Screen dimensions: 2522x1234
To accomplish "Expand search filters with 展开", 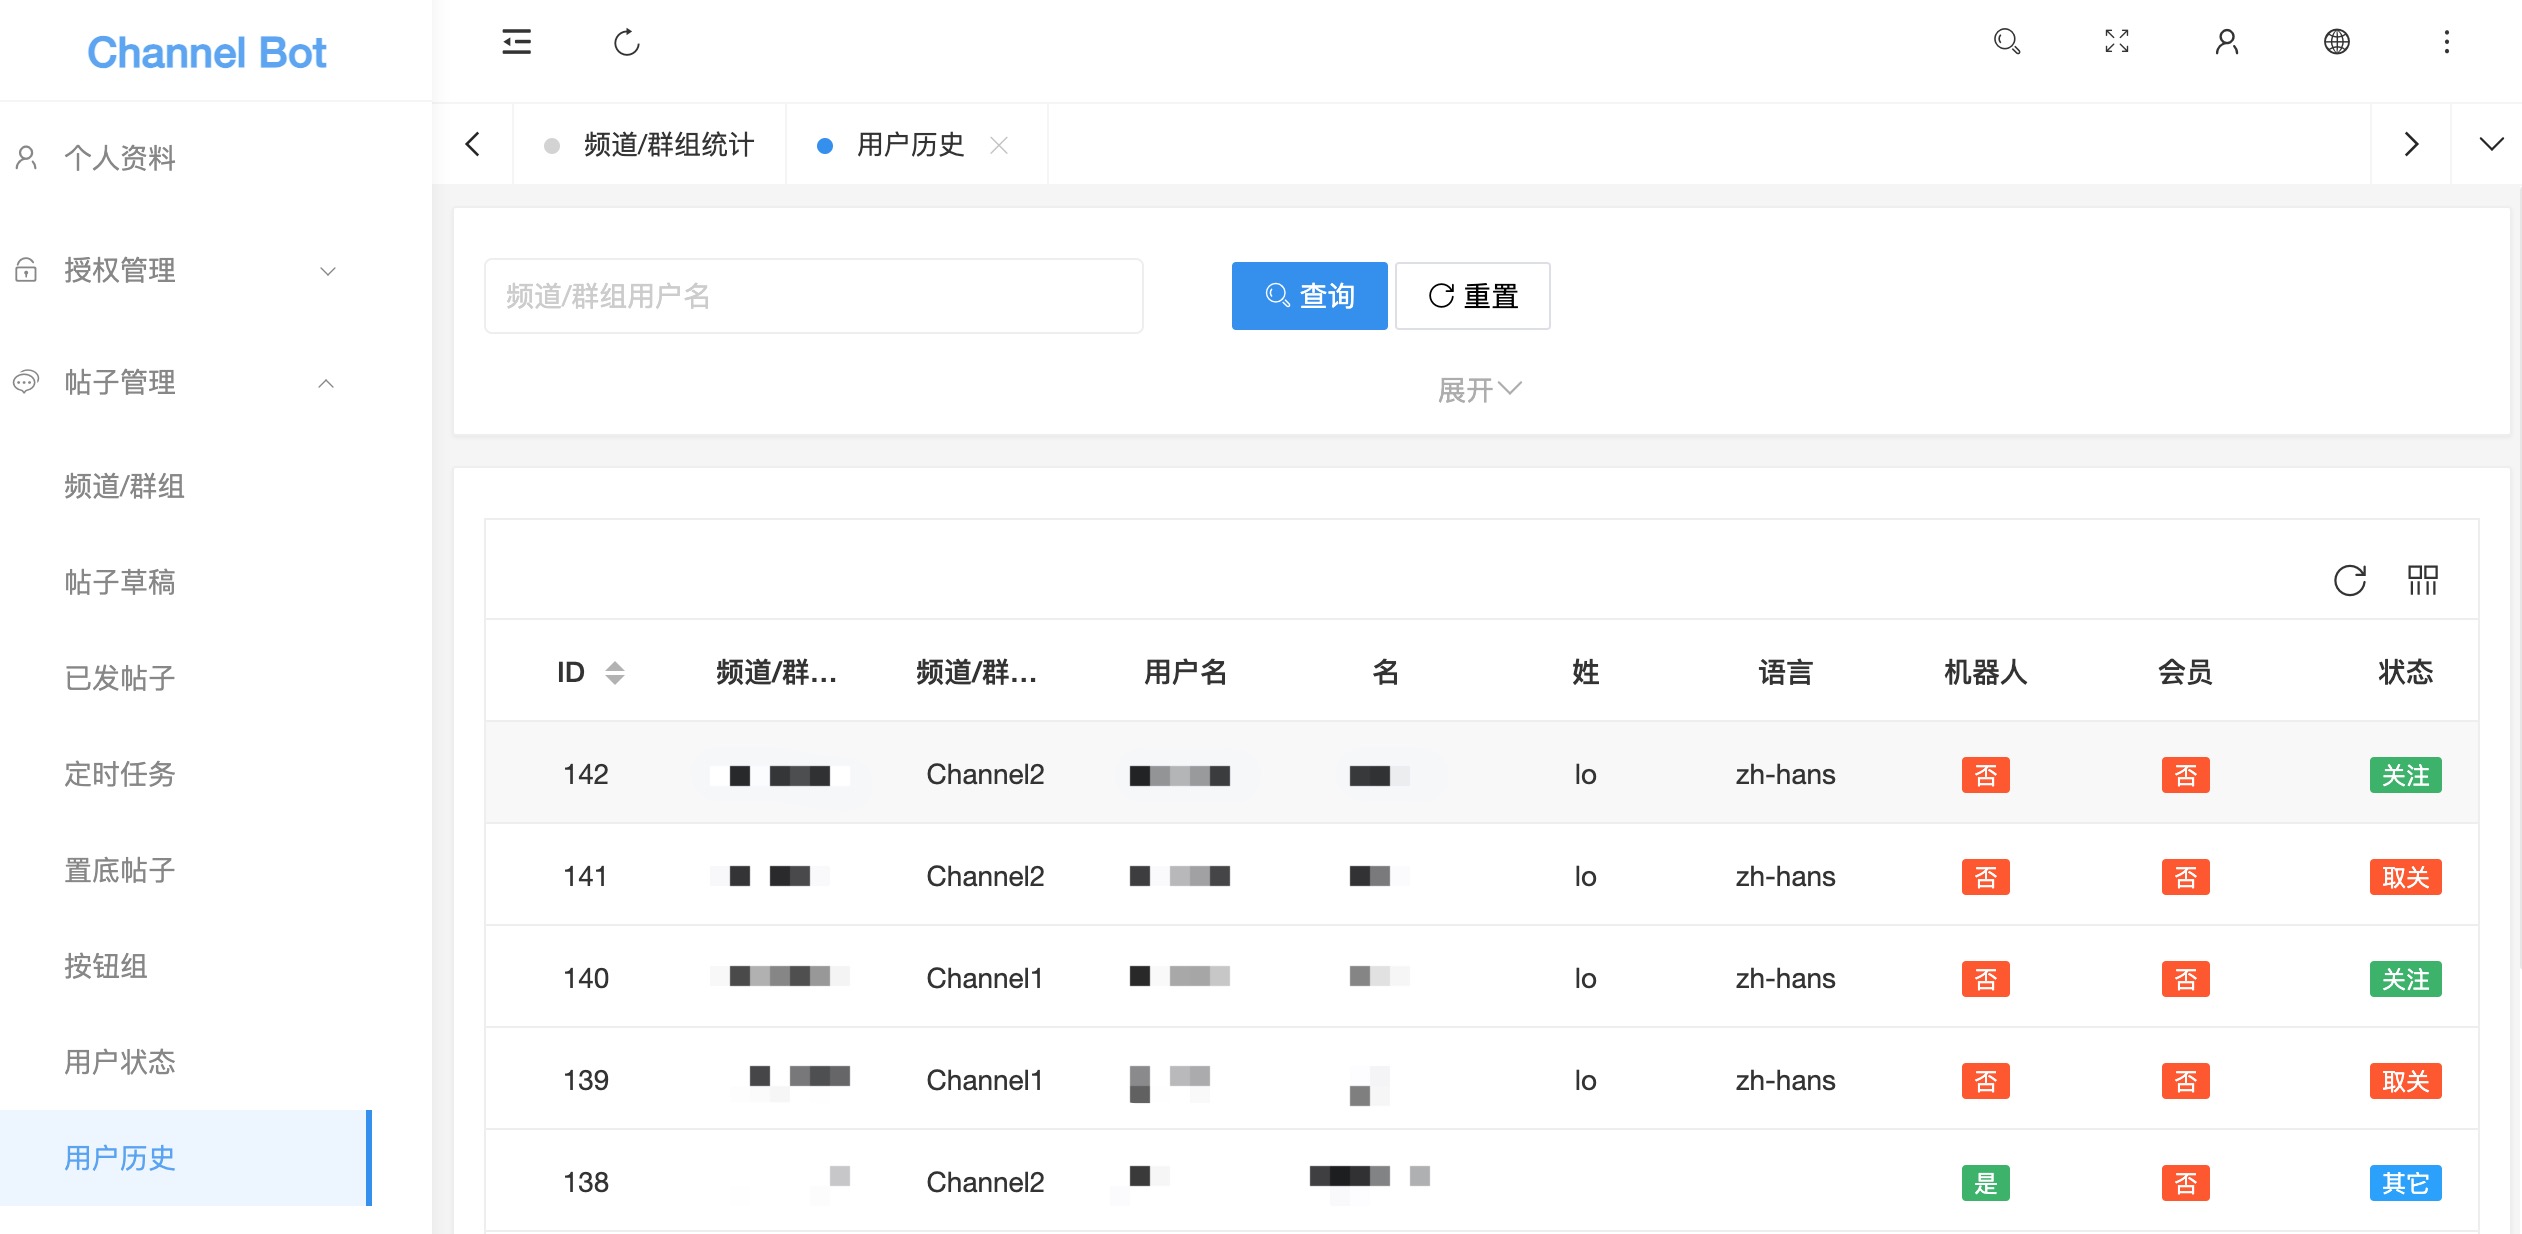I will pos(1480,390).
